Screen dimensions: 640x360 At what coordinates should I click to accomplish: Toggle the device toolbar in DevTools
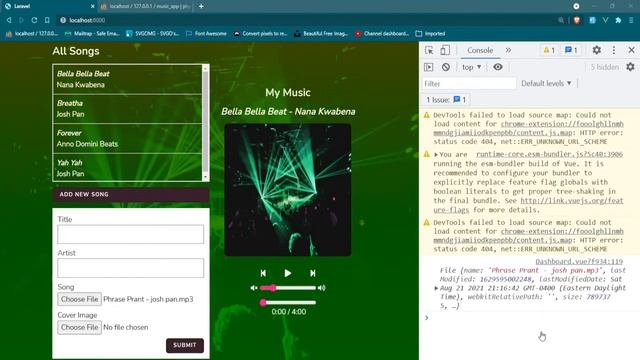point(445,50)
